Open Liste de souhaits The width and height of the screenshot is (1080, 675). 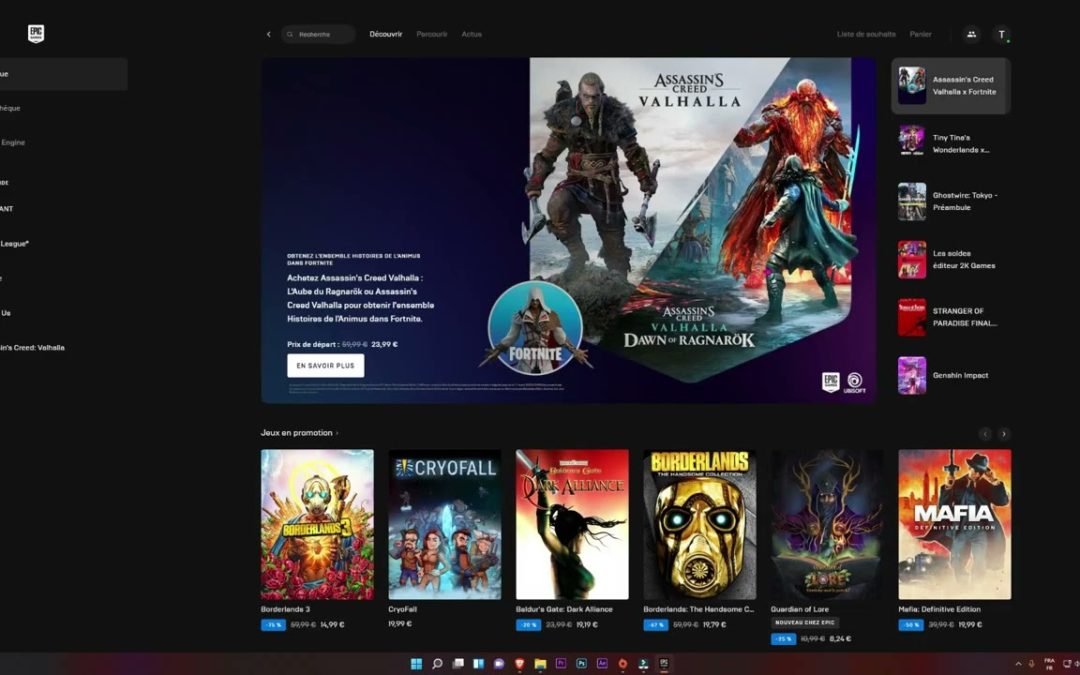866,34
